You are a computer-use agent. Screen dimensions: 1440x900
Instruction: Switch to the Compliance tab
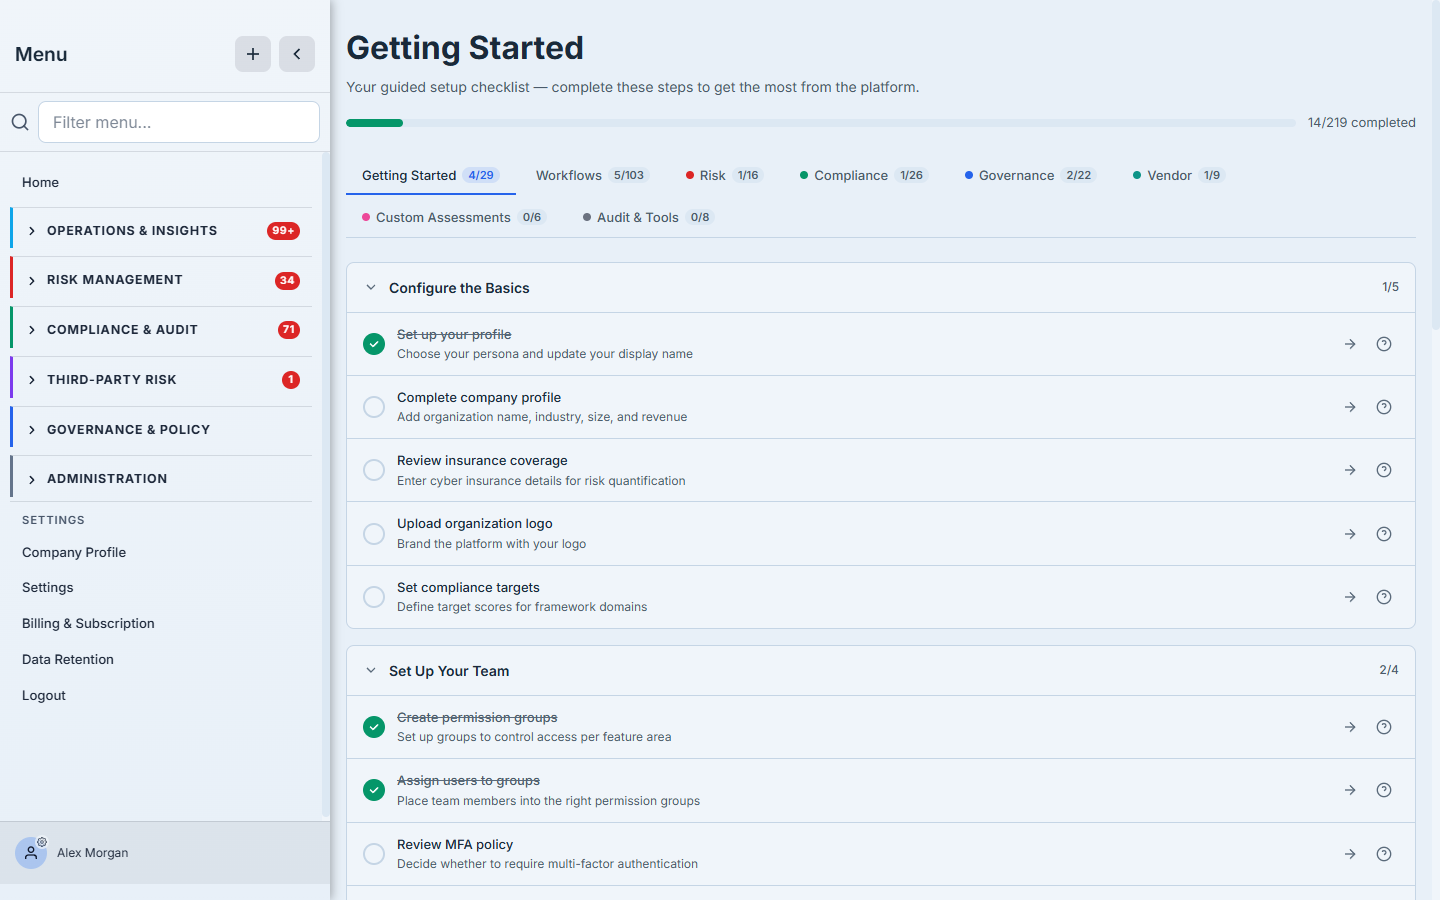pos(863,175)
